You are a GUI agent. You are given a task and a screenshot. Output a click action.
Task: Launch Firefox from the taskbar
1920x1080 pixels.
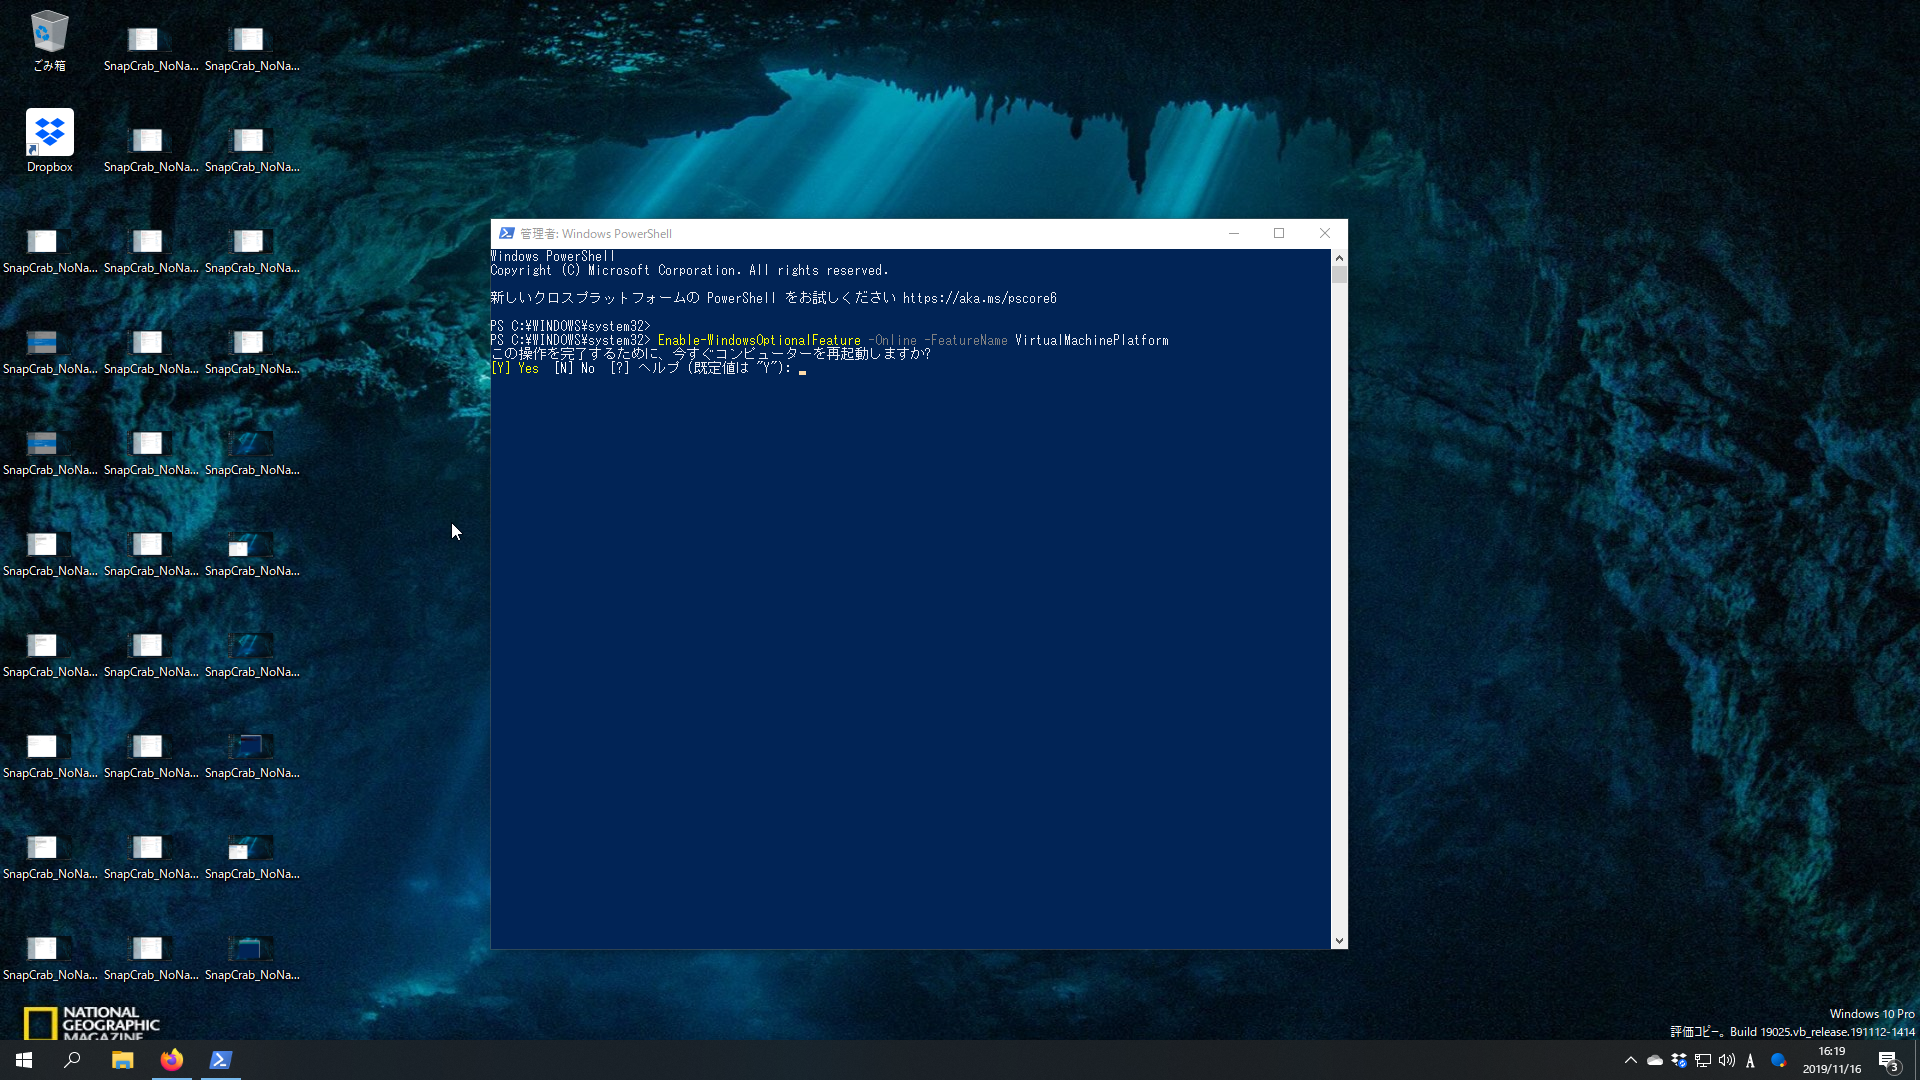tap(171, 1060)
